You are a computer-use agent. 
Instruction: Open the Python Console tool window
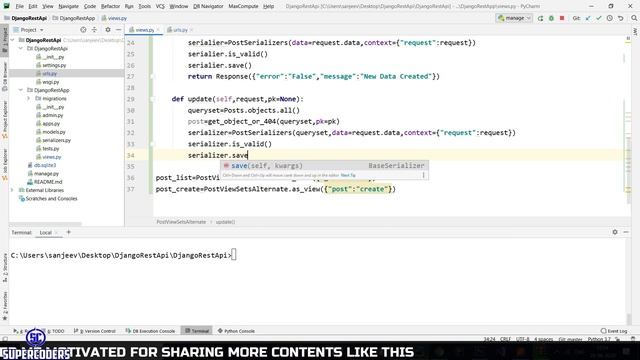click(x=236, y=331)
